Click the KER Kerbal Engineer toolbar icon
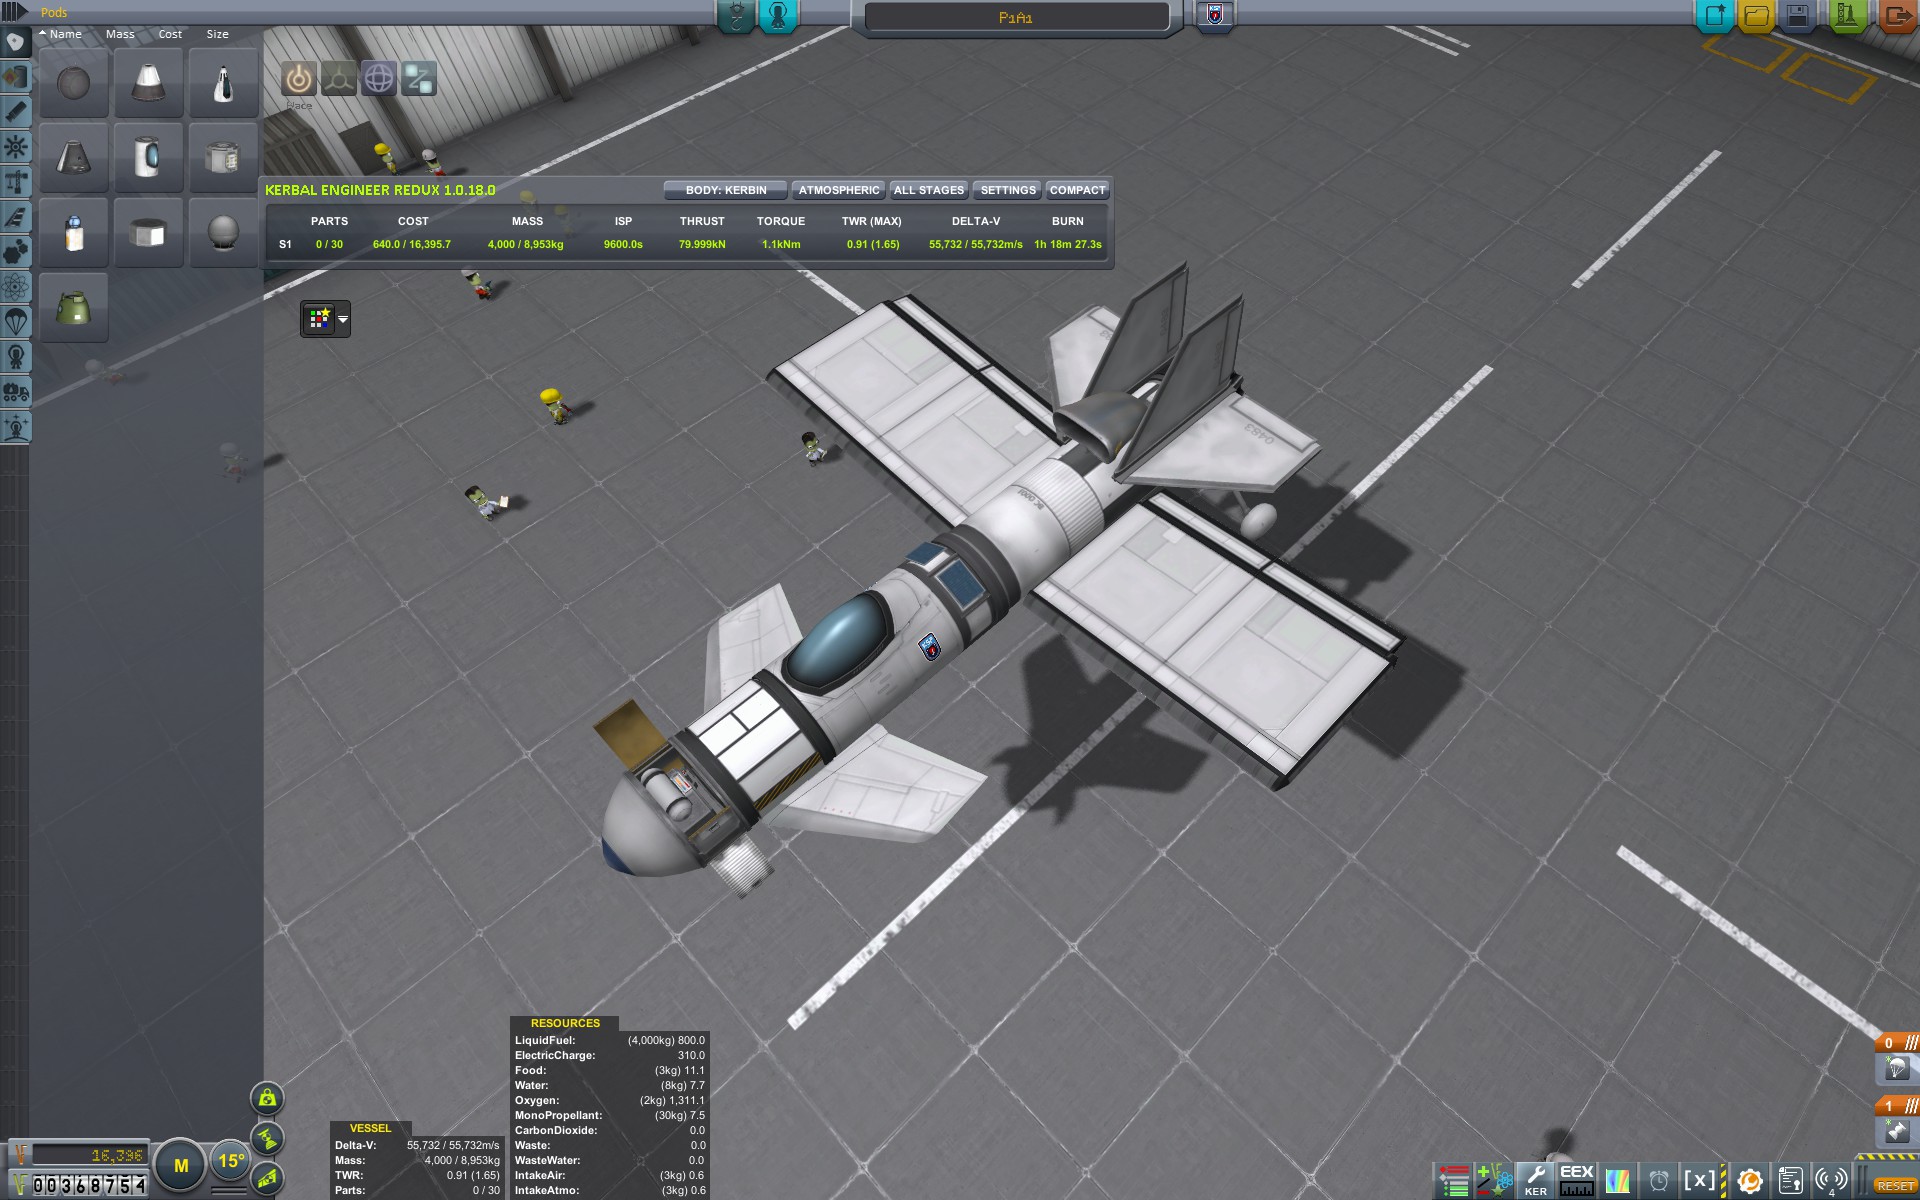 [1535, 1180]
